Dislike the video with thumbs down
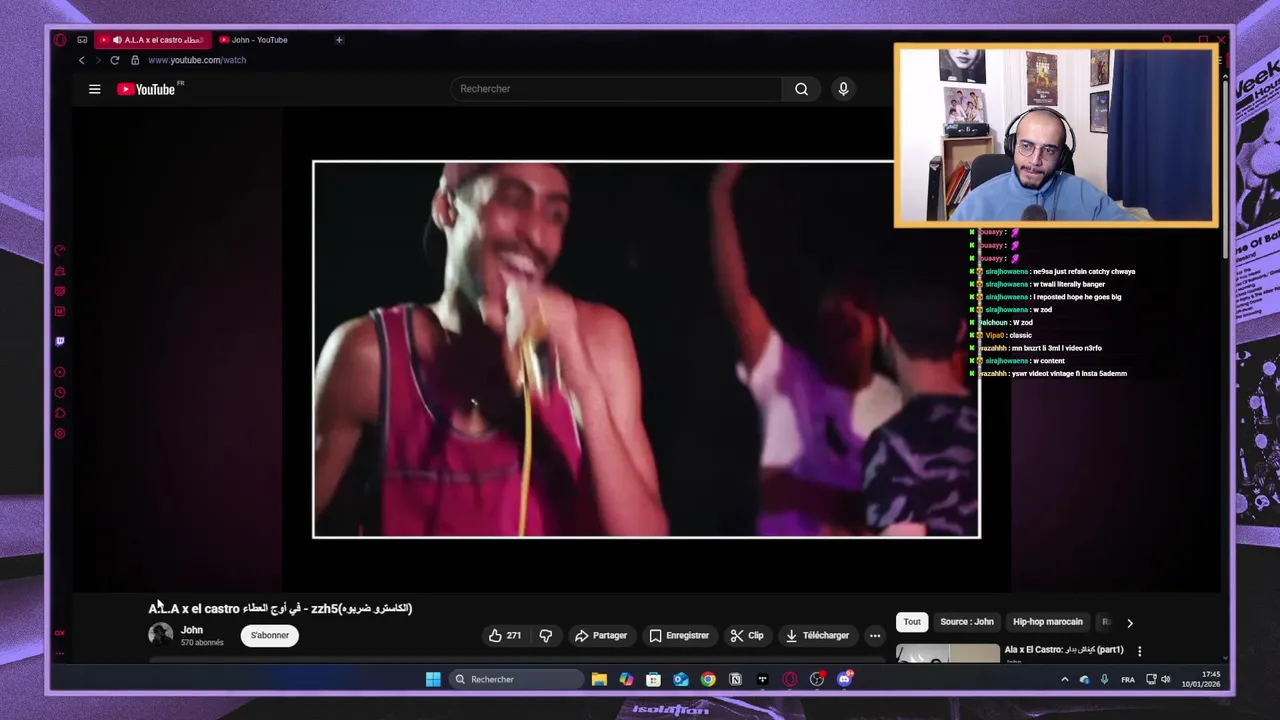 (546, 635)
